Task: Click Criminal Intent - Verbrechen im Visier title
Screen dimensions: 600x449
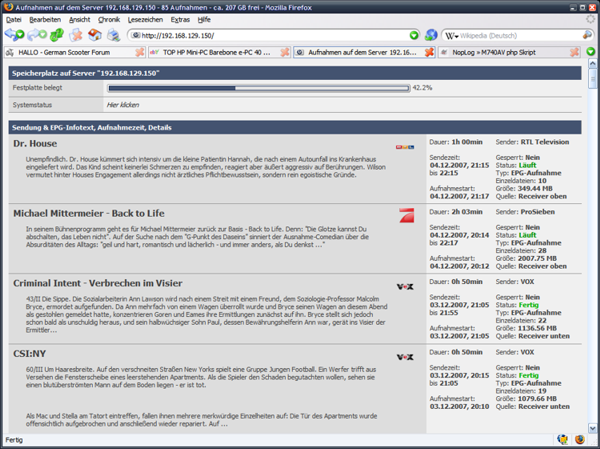Action: tap(98, 283)
